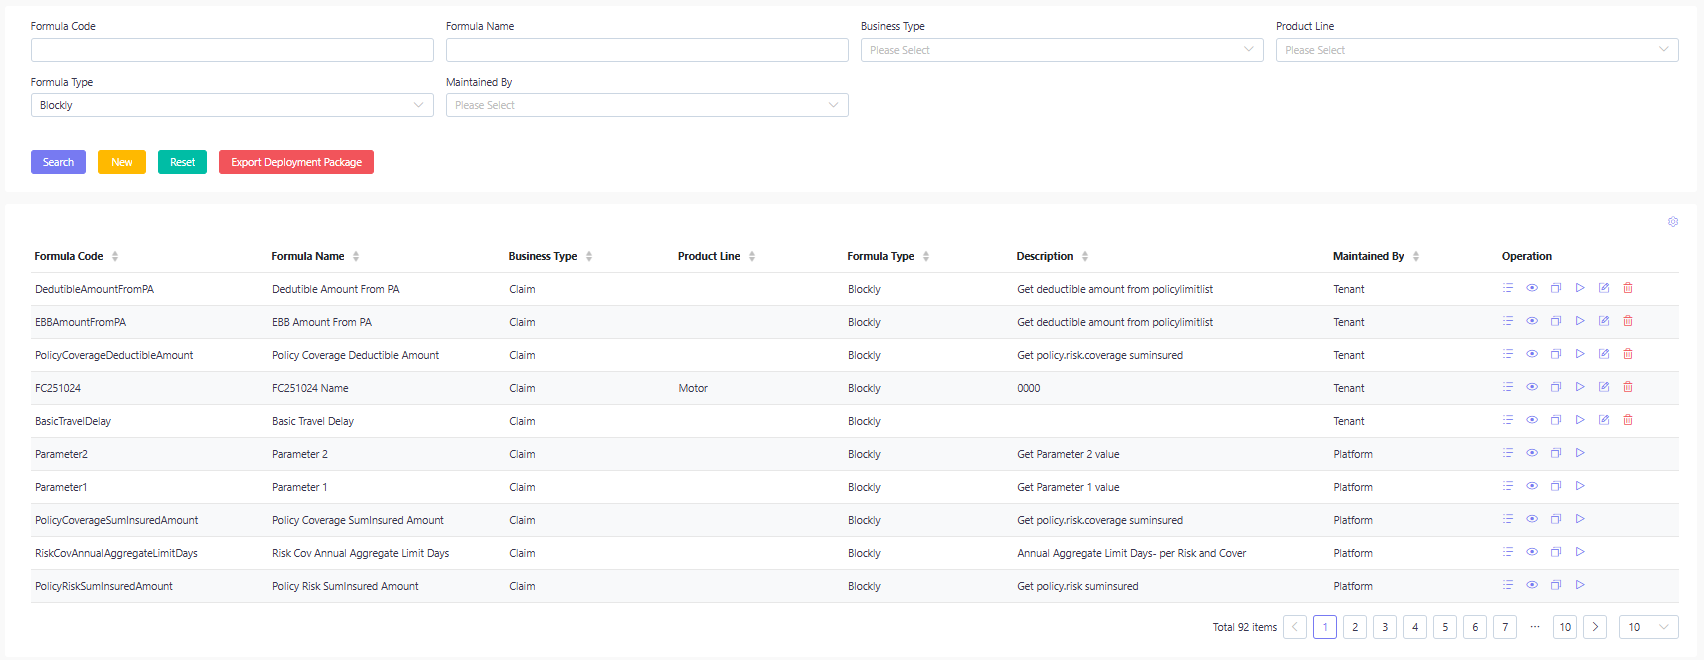View the PolicyRiskSumInsuredAmount formula via eye icon

click(1532, 585)
